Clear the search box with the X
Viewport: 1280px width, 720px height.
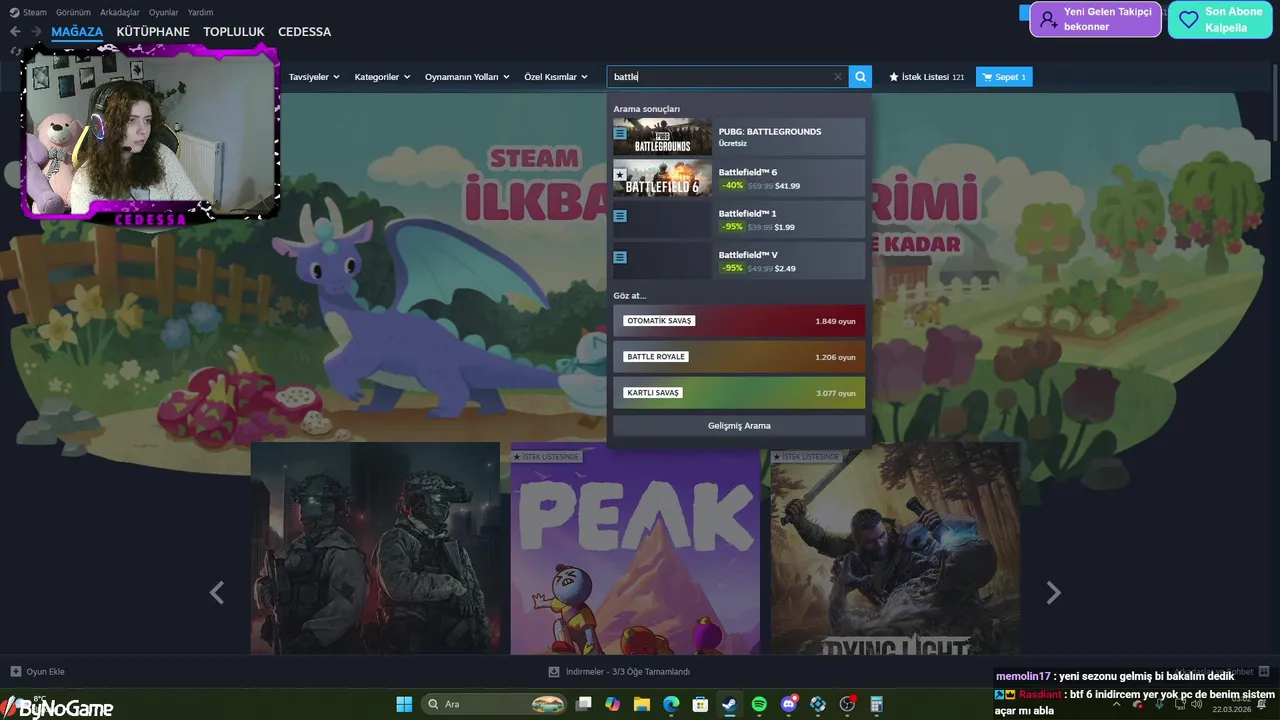coord(838,77)
